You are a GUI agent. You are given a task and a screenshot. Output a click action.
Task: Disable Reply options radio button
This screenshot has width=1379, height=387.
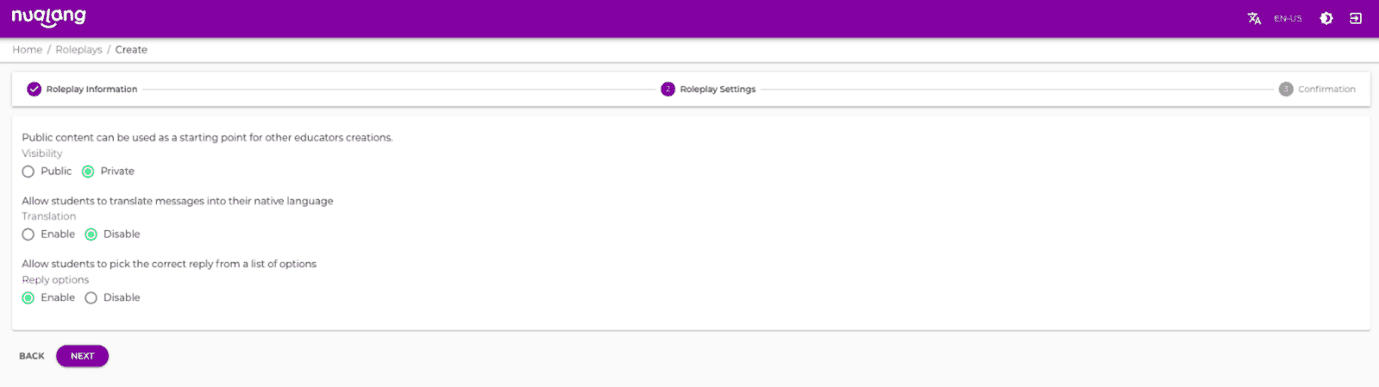[x=91, y=297]
